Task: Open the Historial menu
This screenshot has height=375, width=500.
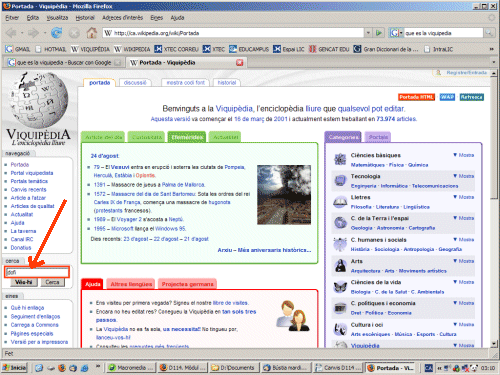Action: point(85,18)
